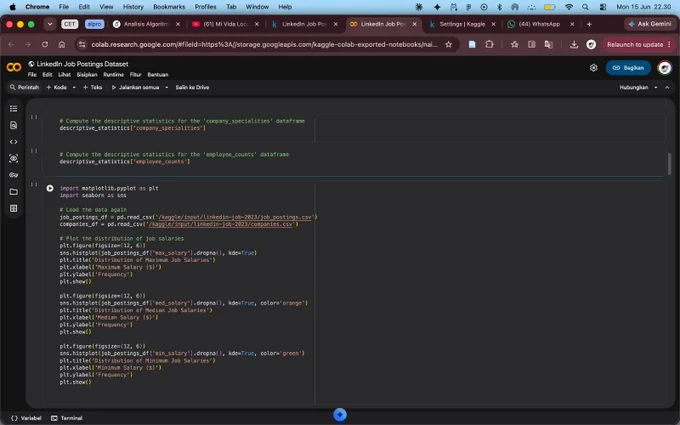Open Chrome tab search dropdown
This screenshot has height=425, width=680.
point(50,24)
